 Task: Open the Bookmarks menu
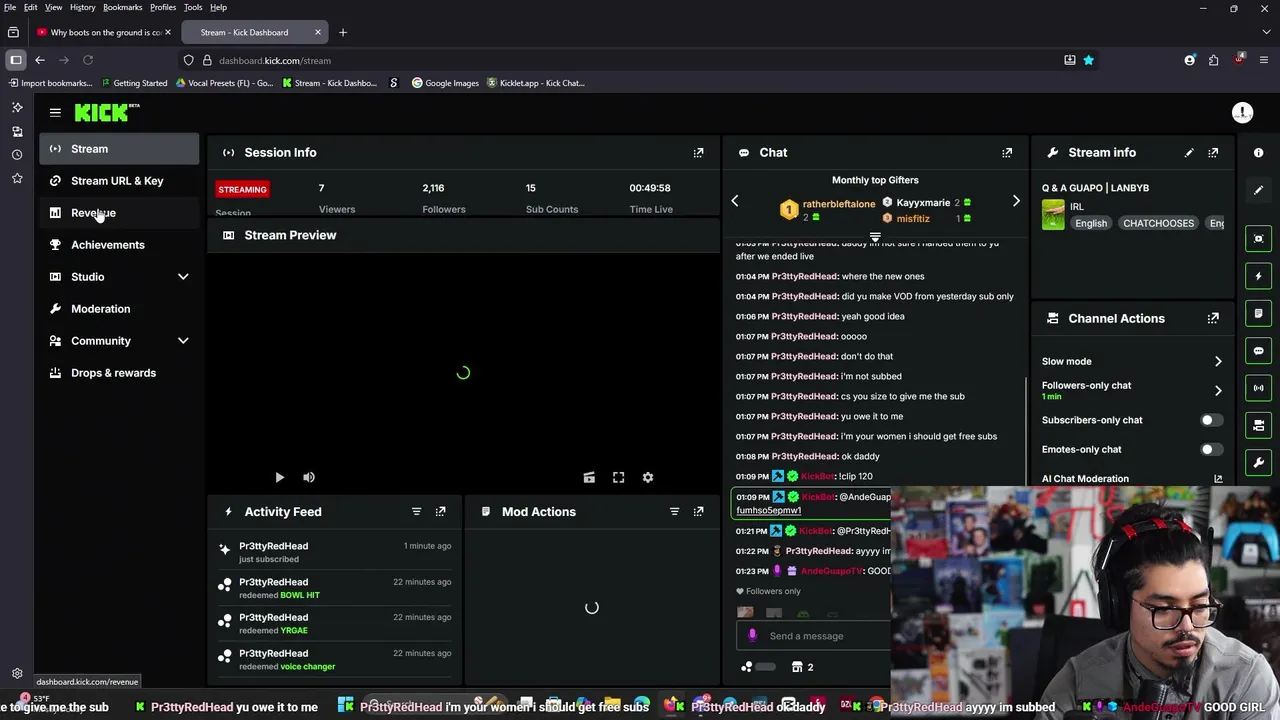(x=123, y=7)
